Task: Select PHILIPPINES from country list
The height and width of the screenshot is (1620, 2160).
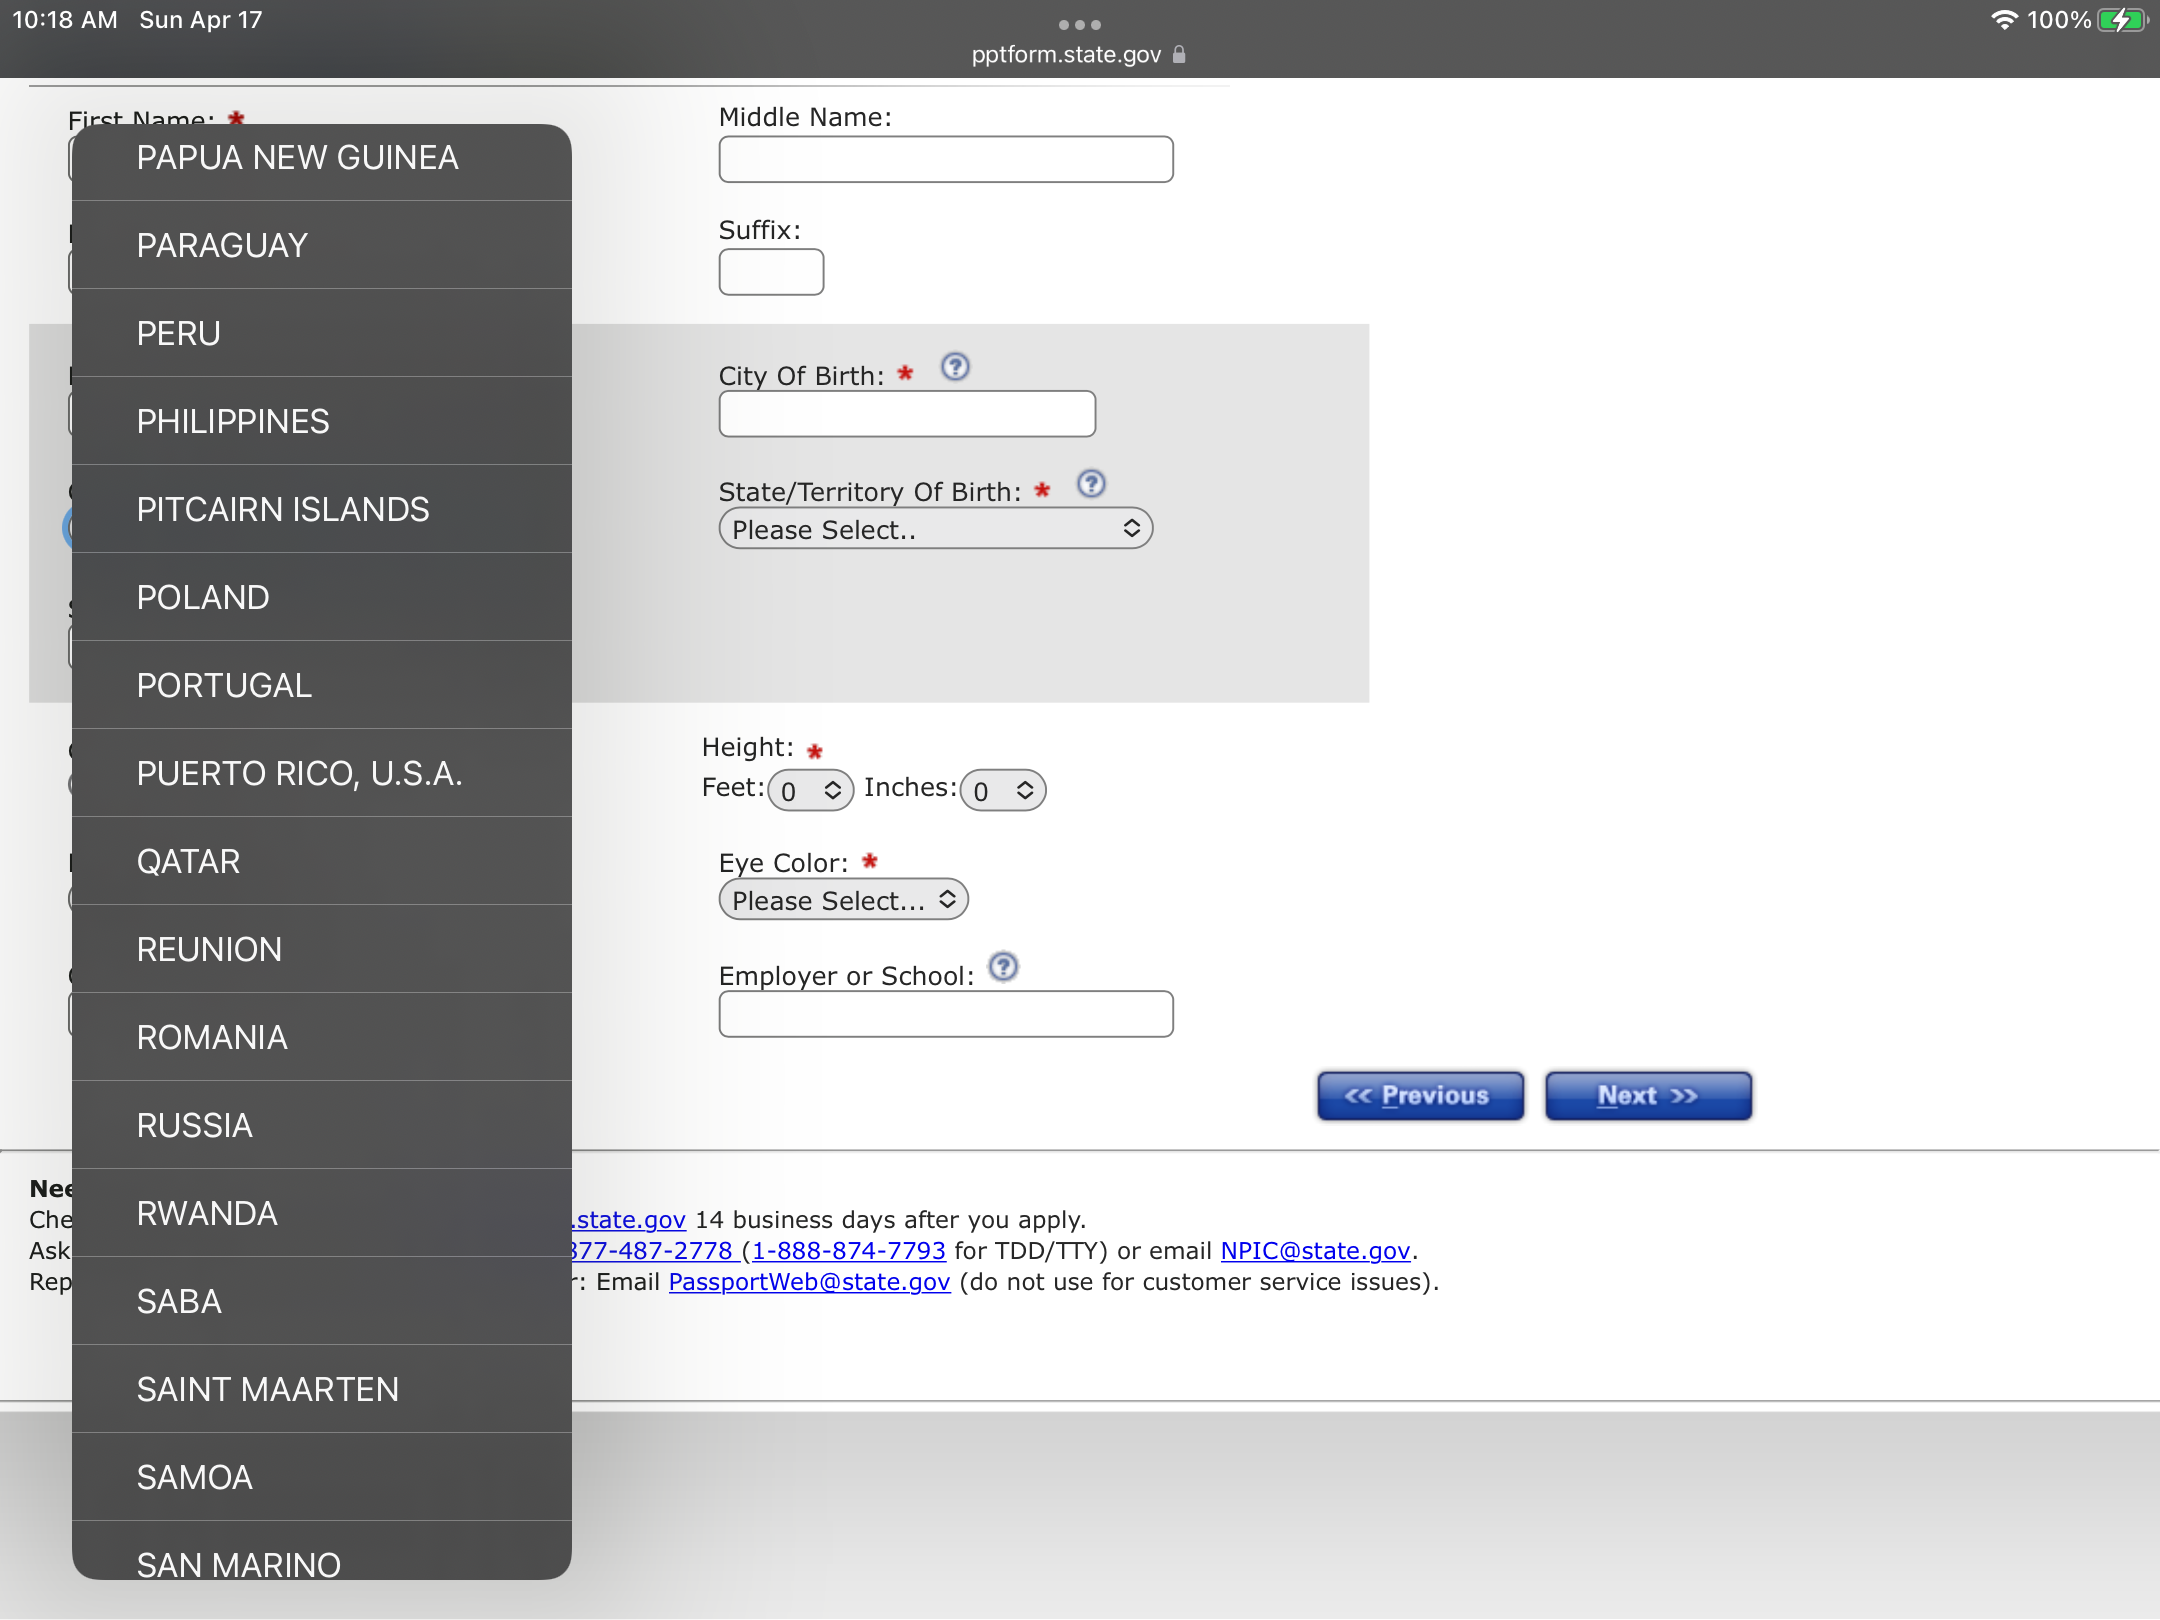Action: 322,421
